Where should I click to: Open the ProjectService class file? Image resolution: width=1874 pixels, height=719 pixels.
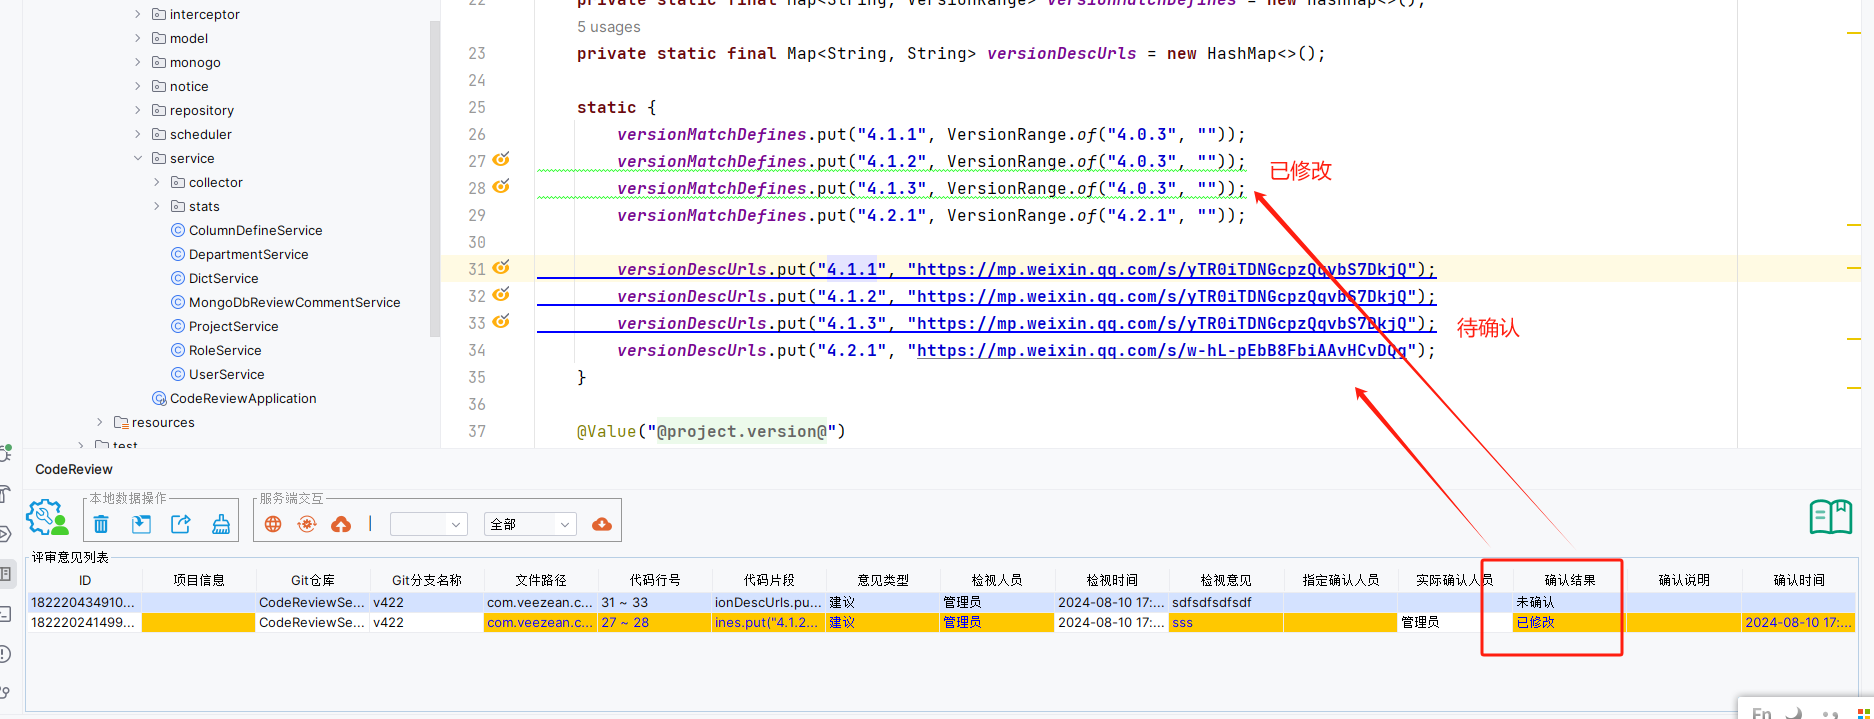[233, 326]
